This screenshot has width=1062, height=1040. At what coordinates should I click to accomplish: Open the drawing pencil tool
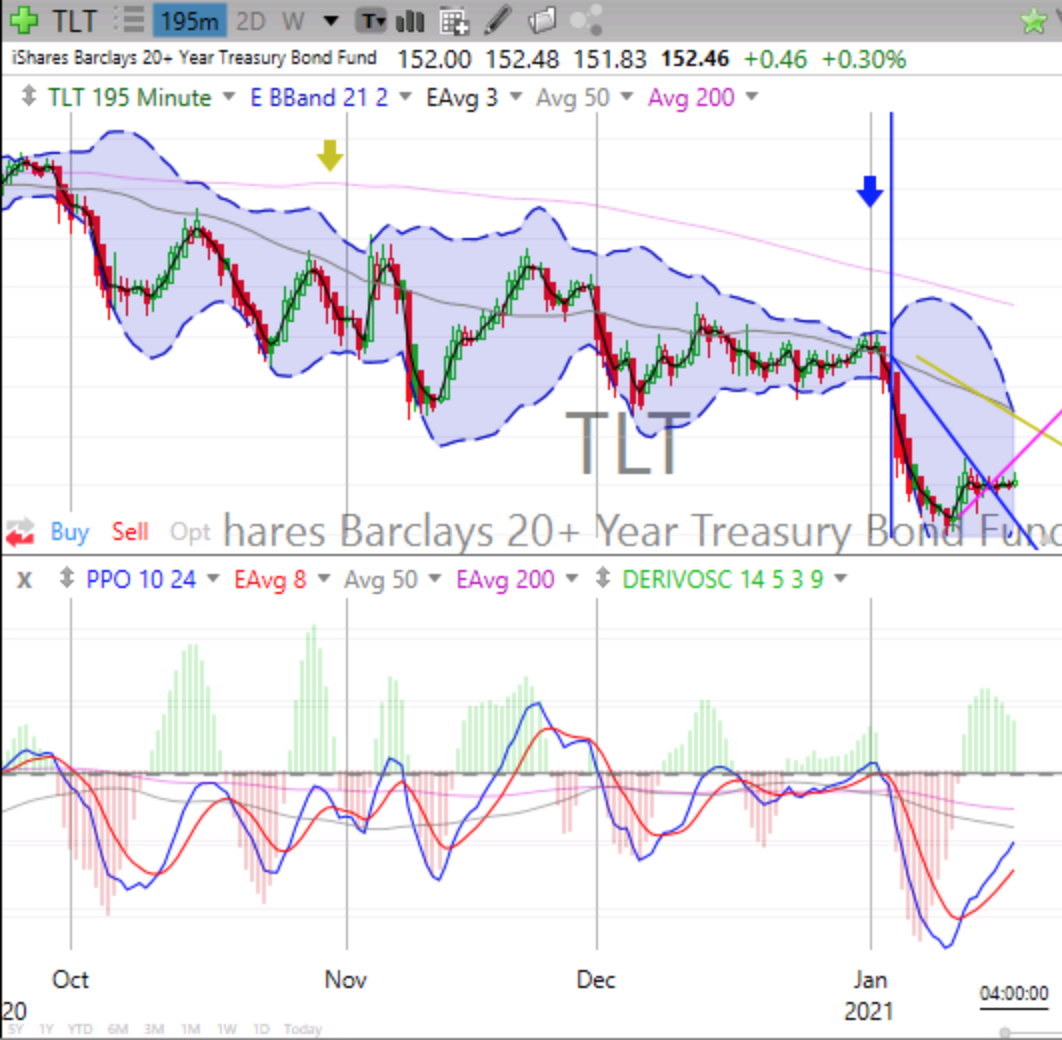497,20
